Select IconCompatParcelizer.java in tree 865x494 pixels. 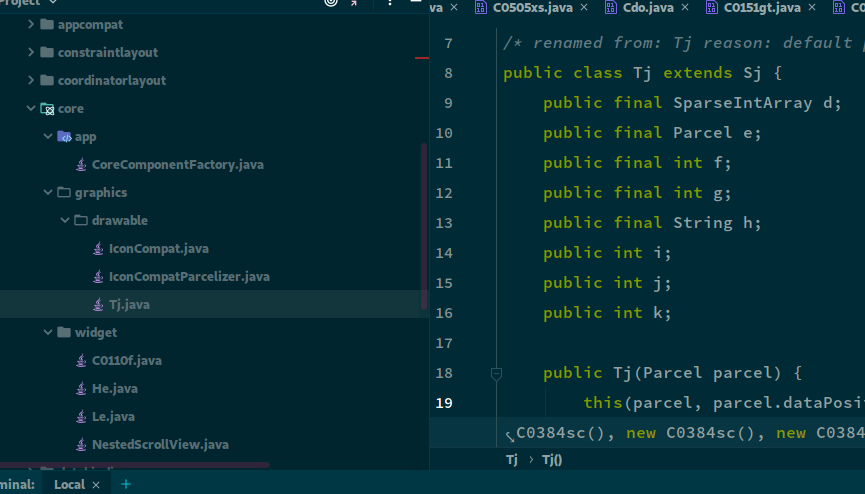click(189, 277)
